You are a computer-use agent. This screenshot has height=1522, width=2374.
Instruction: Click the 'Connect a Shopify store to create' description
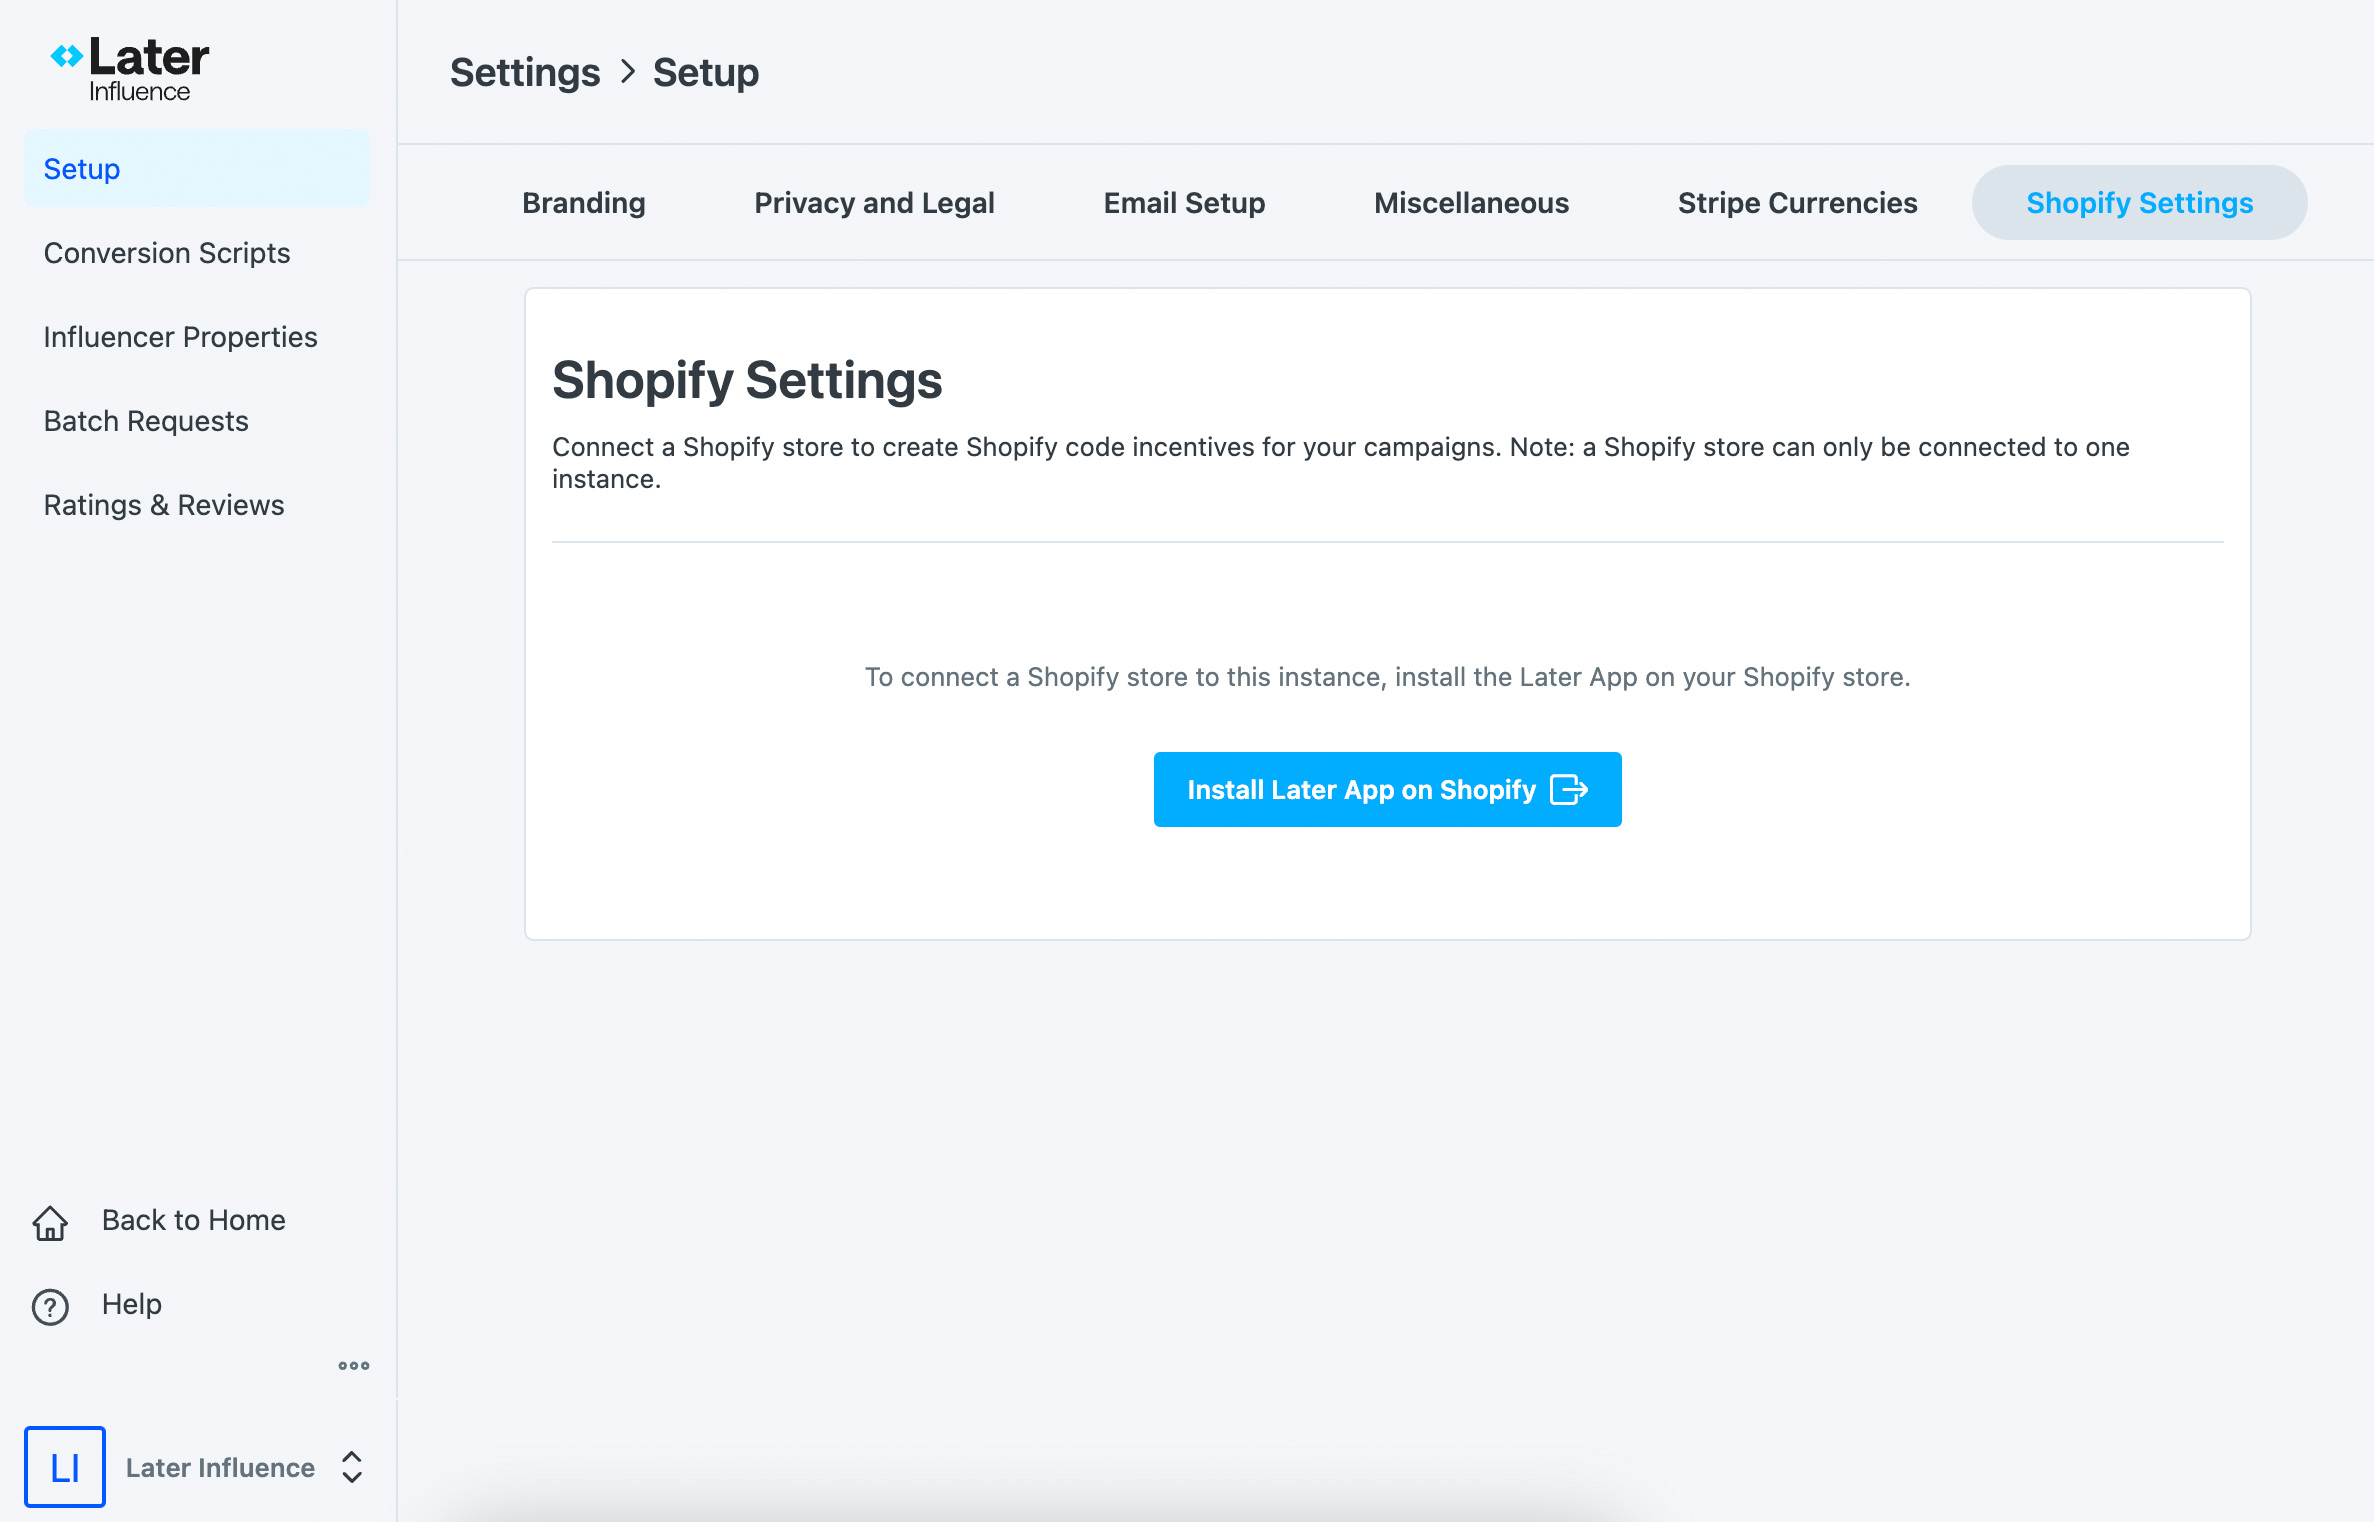pyautogui.click(x=1340, y=462)
